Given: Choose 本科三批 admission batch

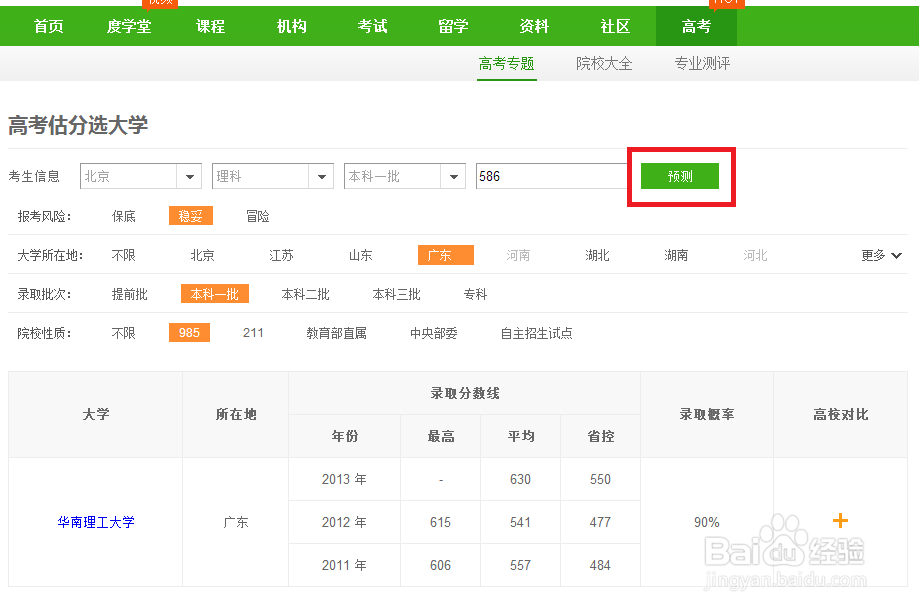Looking at the screenshot, I should [396, 294].
